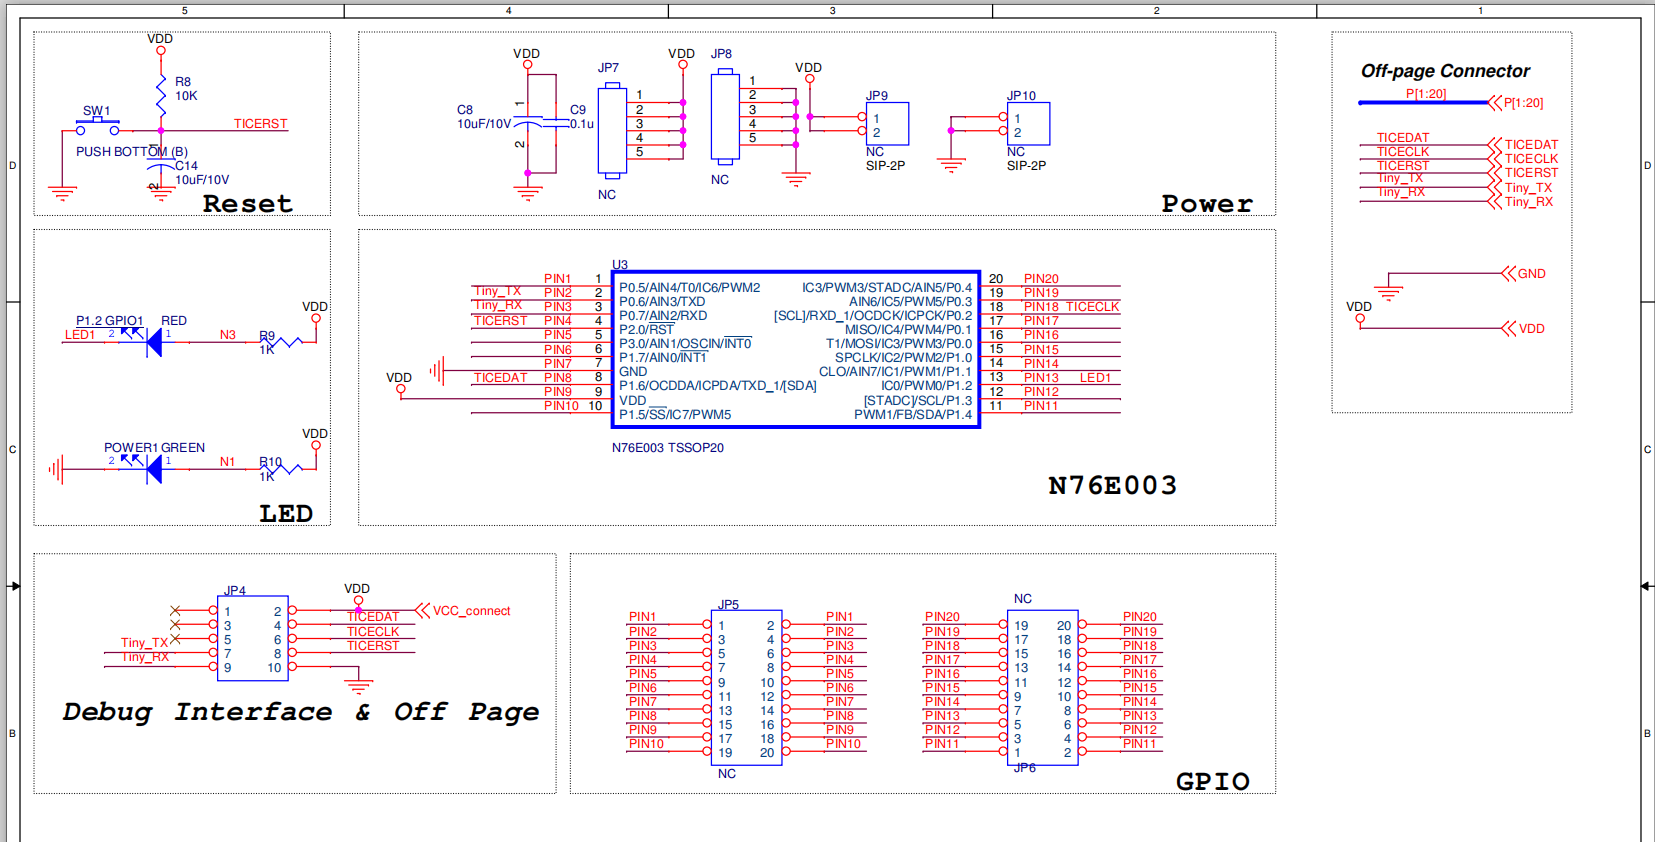Select the U3 designator above the chip
1655x842 pixels.
[x=620, y=265]
